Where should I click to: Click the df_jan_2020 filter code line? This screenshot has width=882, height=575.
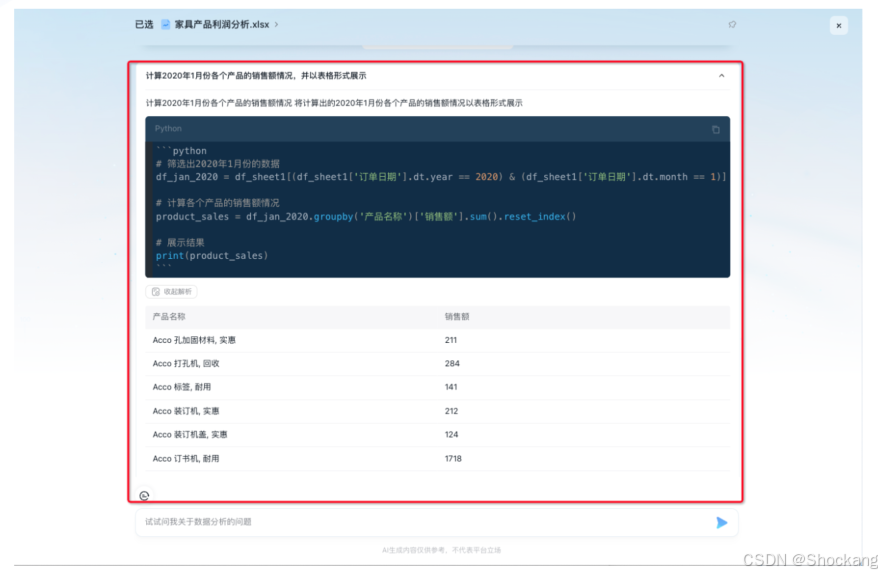tap(441, 177)
